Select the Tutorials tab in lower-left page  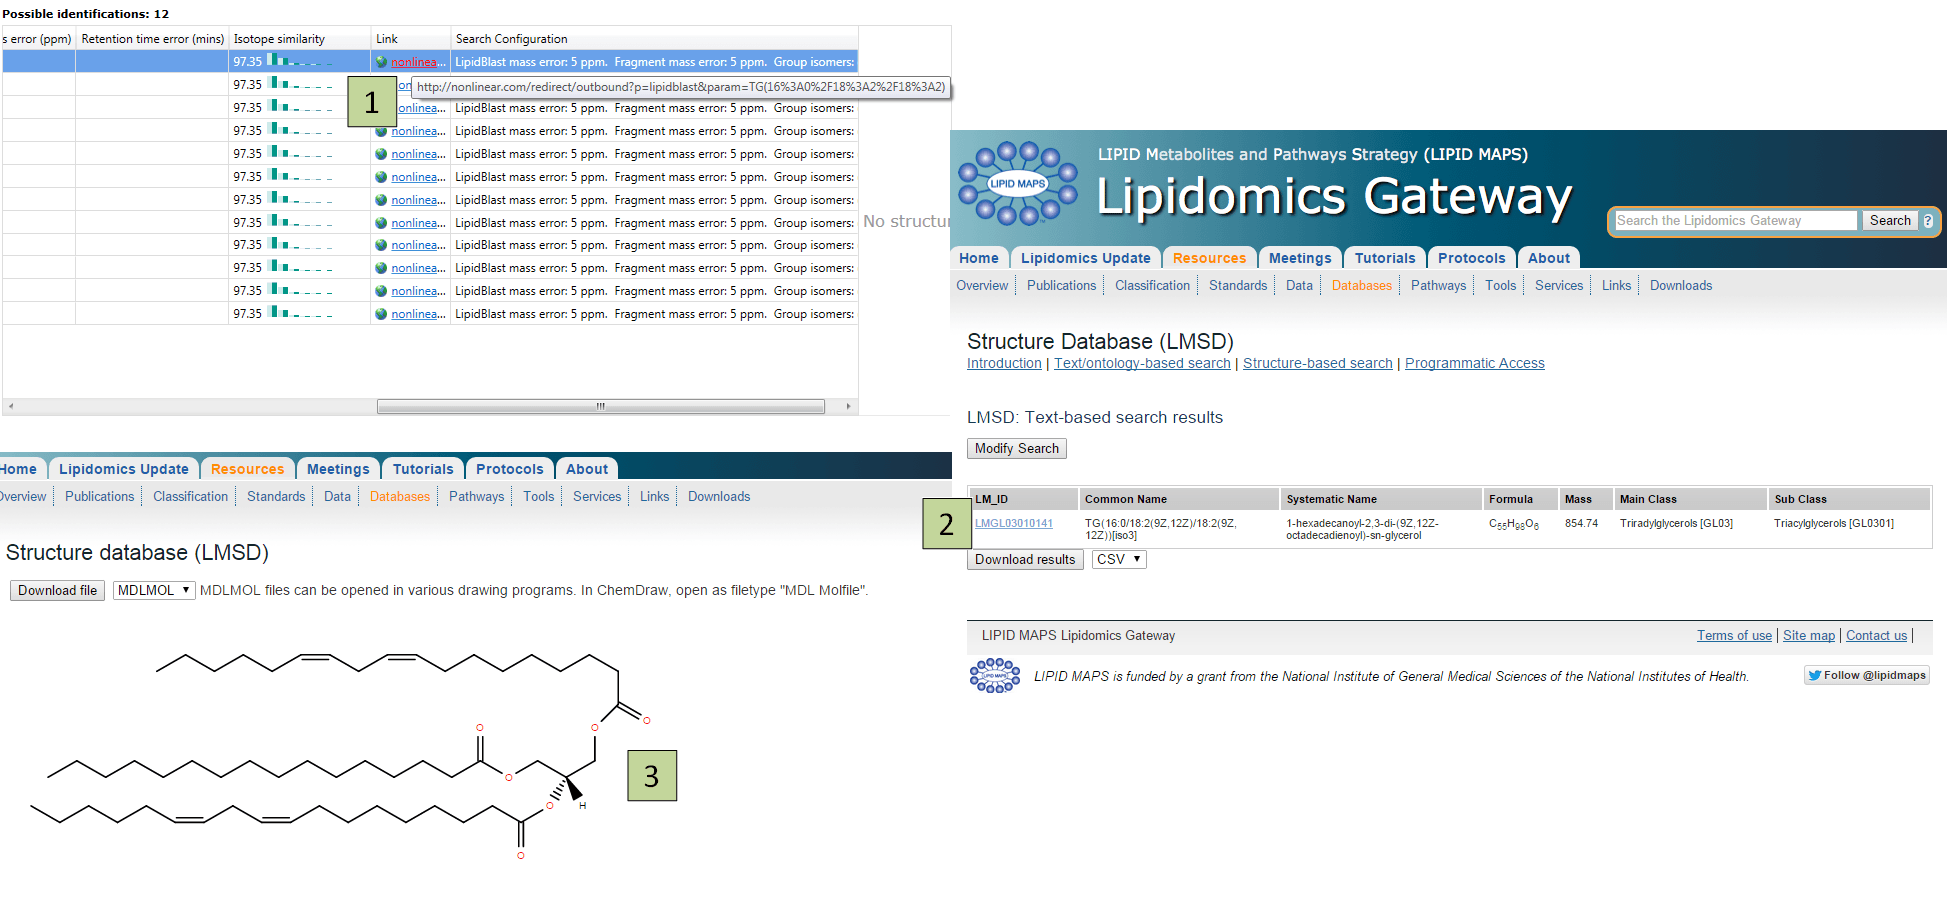[423, 469]
